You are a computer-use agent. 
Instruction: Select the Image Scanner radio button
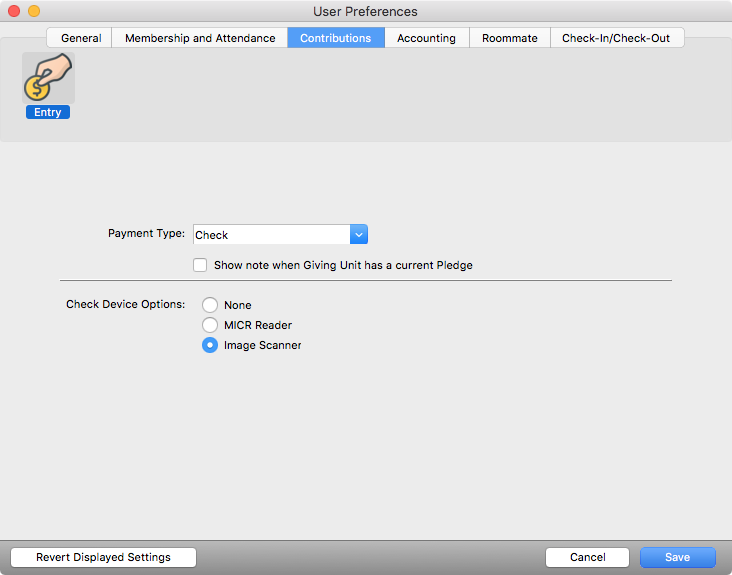(210, 345)
